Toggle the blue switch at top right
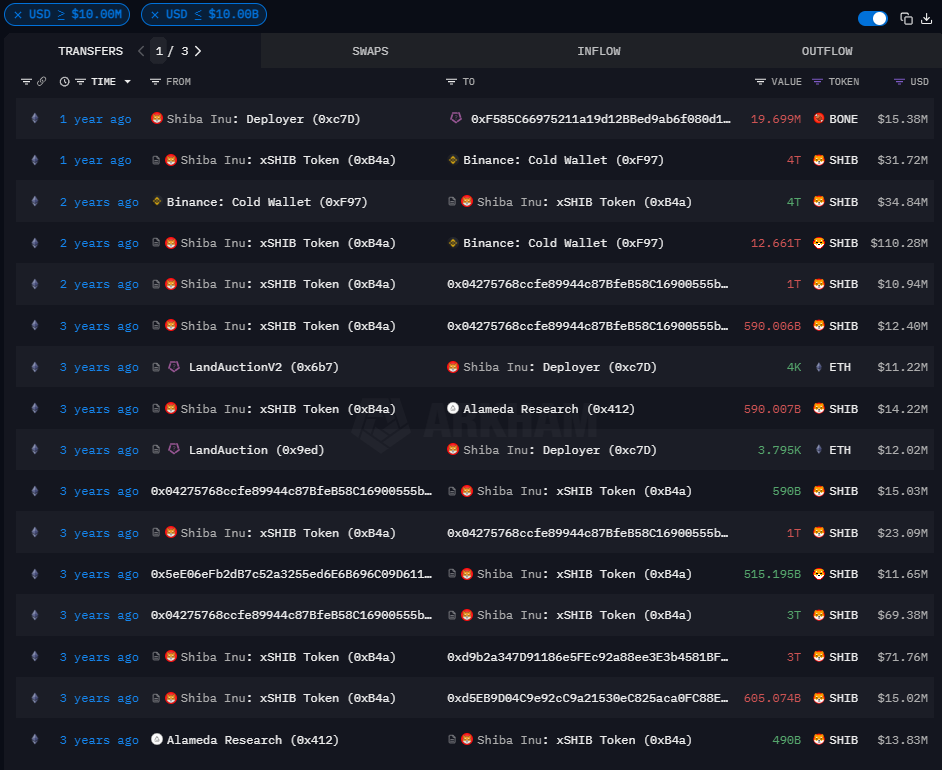Viewport: 942px width, 770px height. pos(872,18)
